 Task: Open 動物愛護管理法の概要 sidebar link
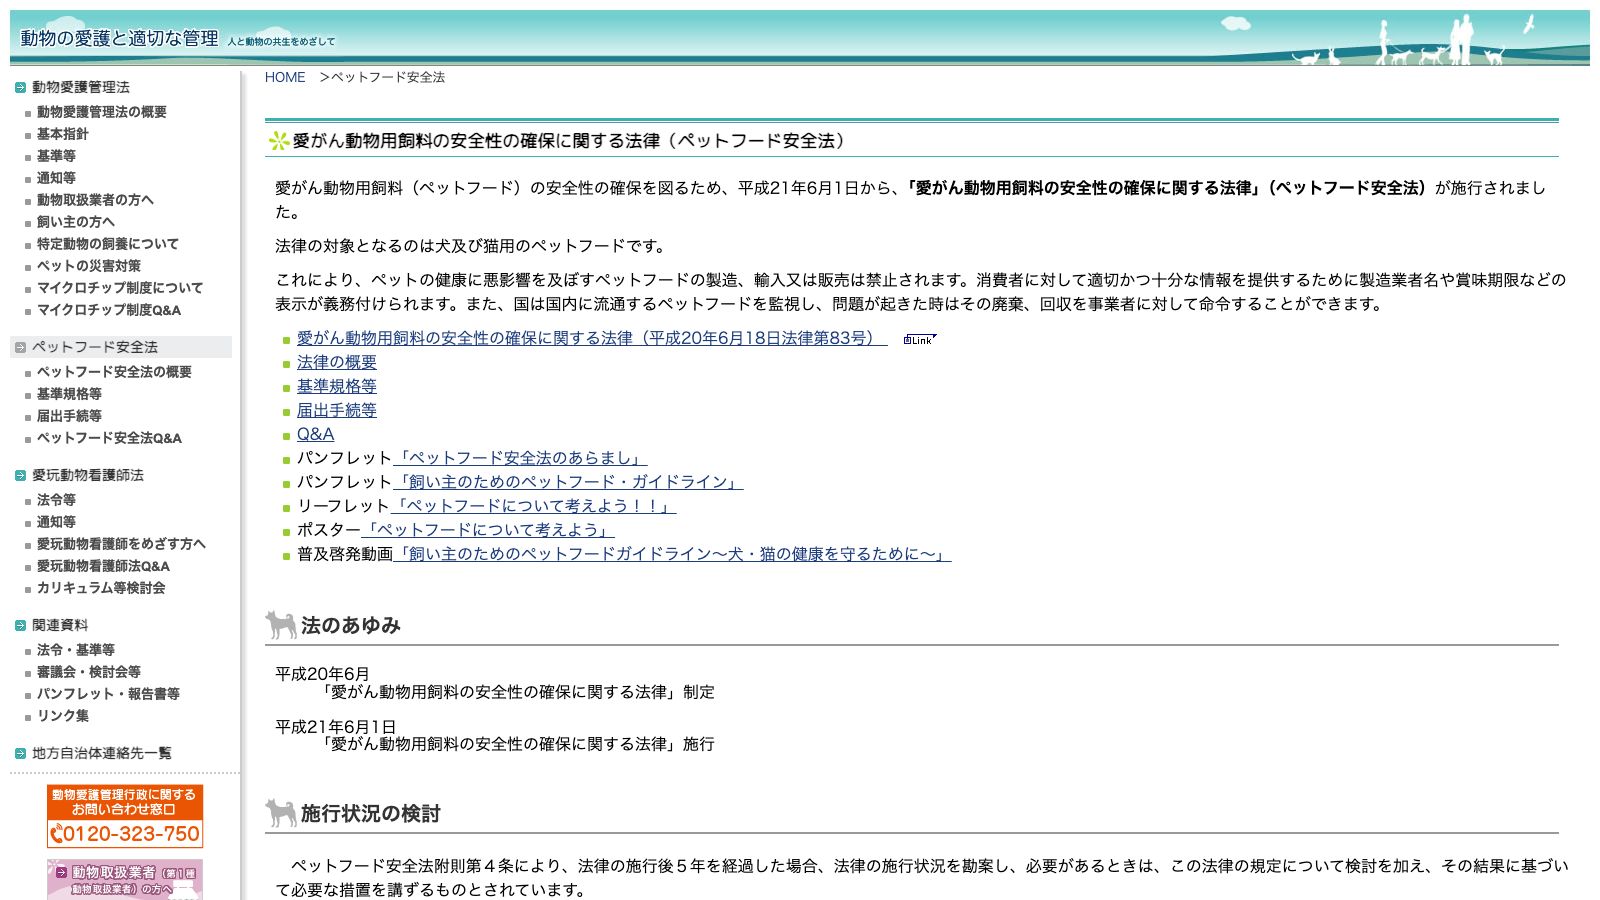pos(101,112)
